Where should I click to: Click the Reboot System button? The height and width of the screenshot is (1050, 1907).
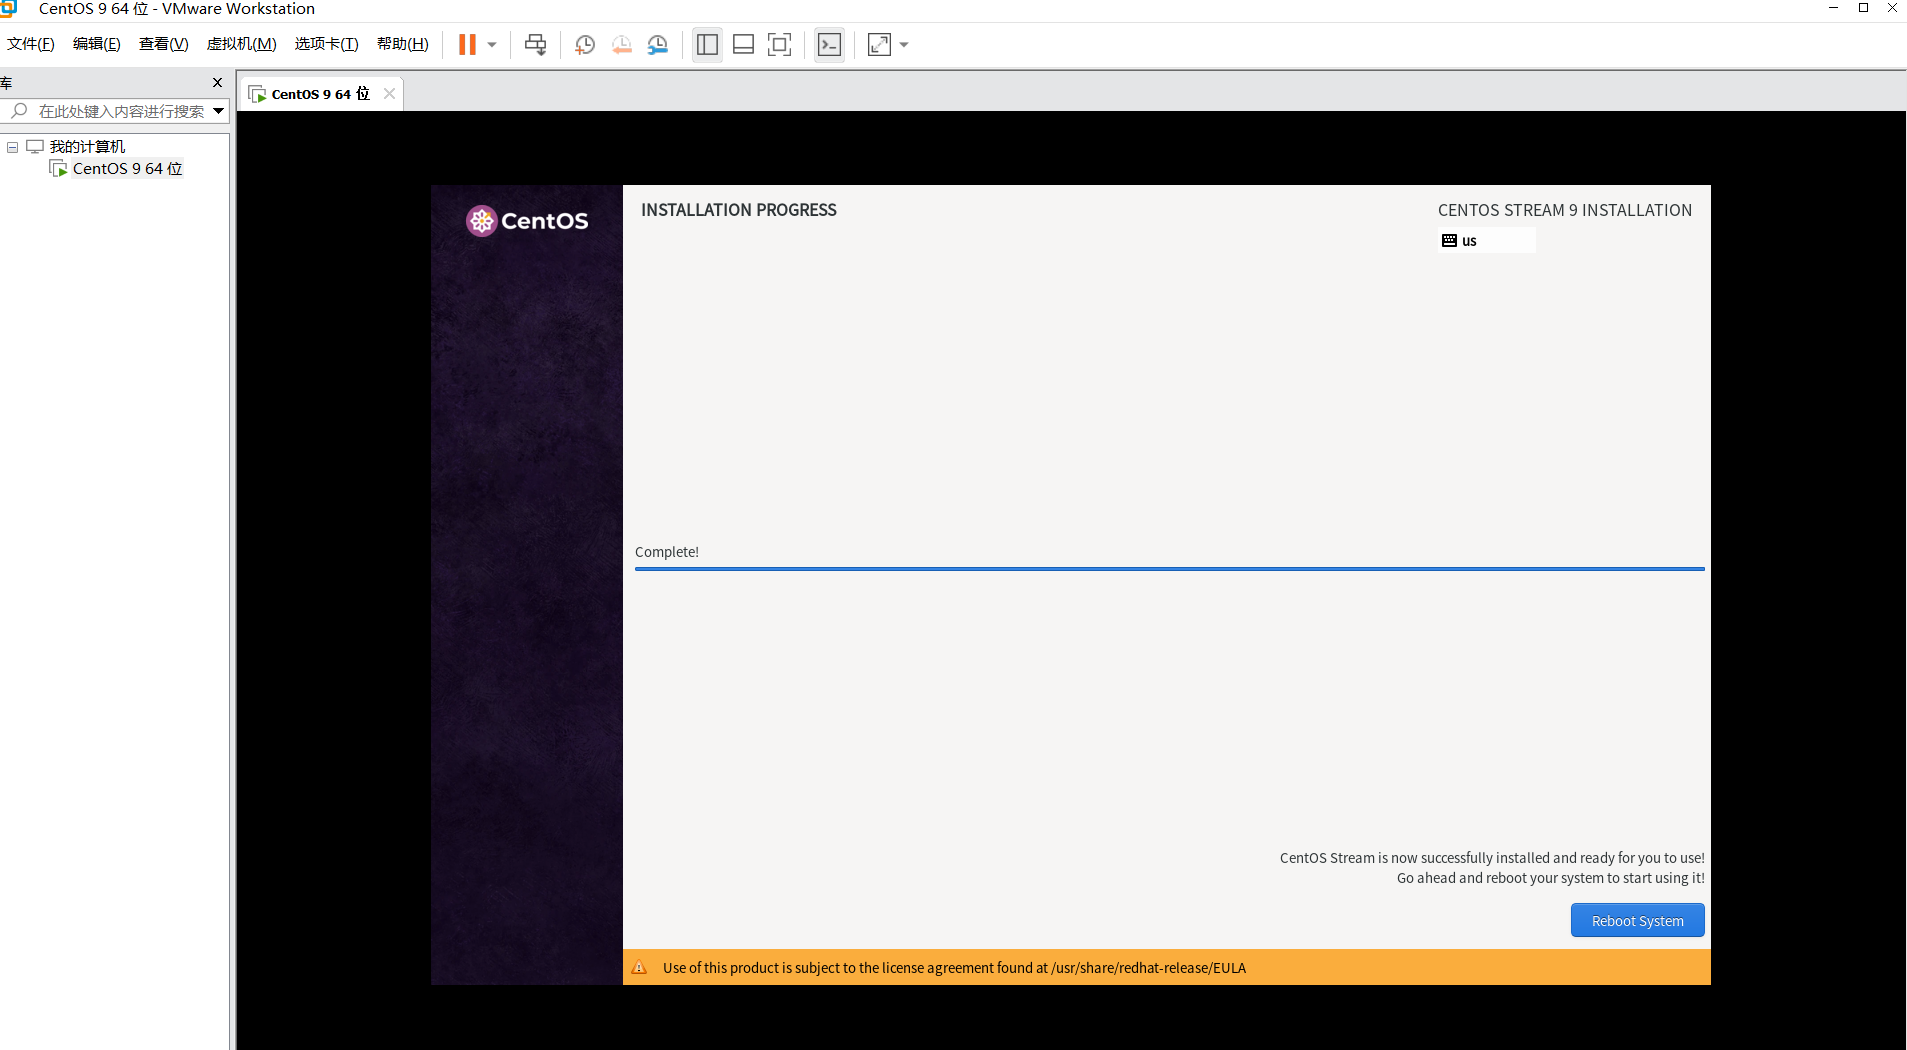1637,920
